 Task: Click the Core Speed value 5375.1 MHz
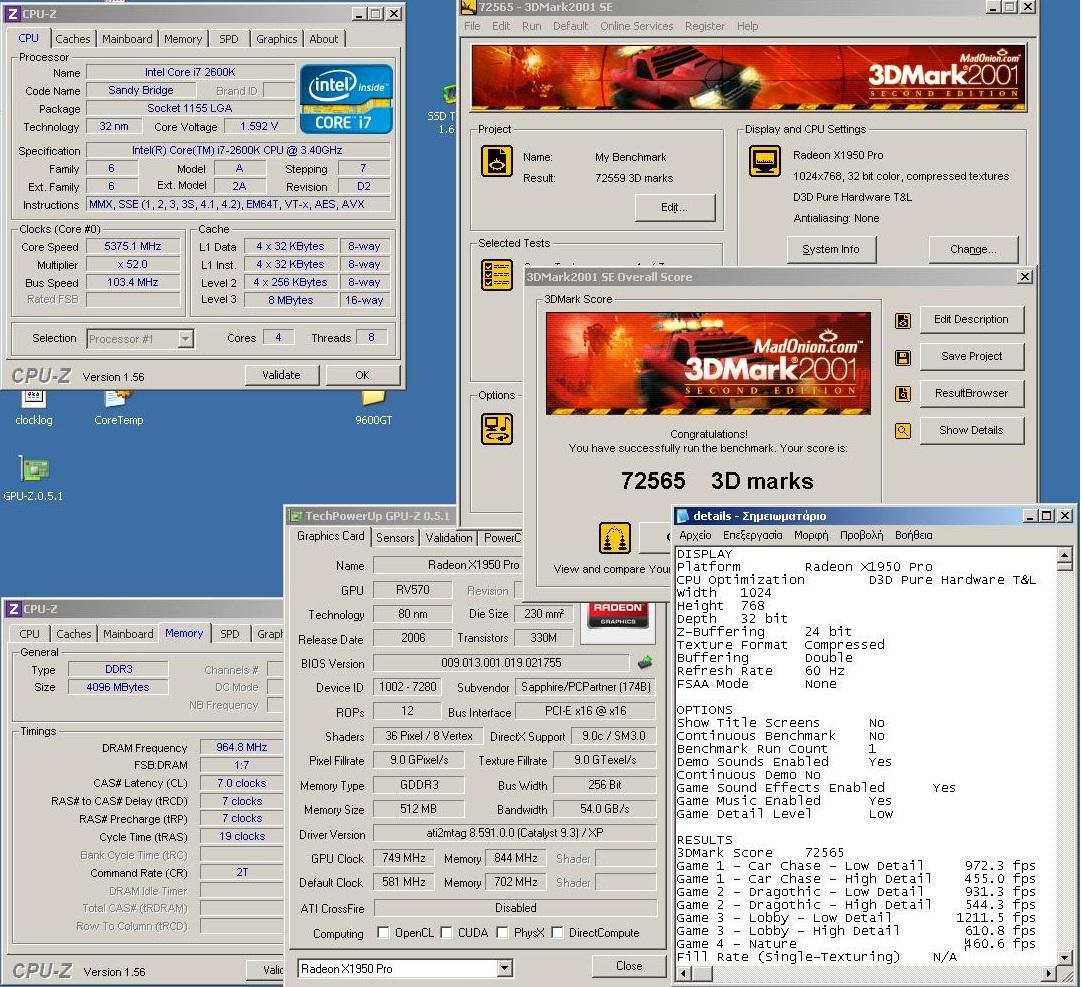(x=132, y=246)
